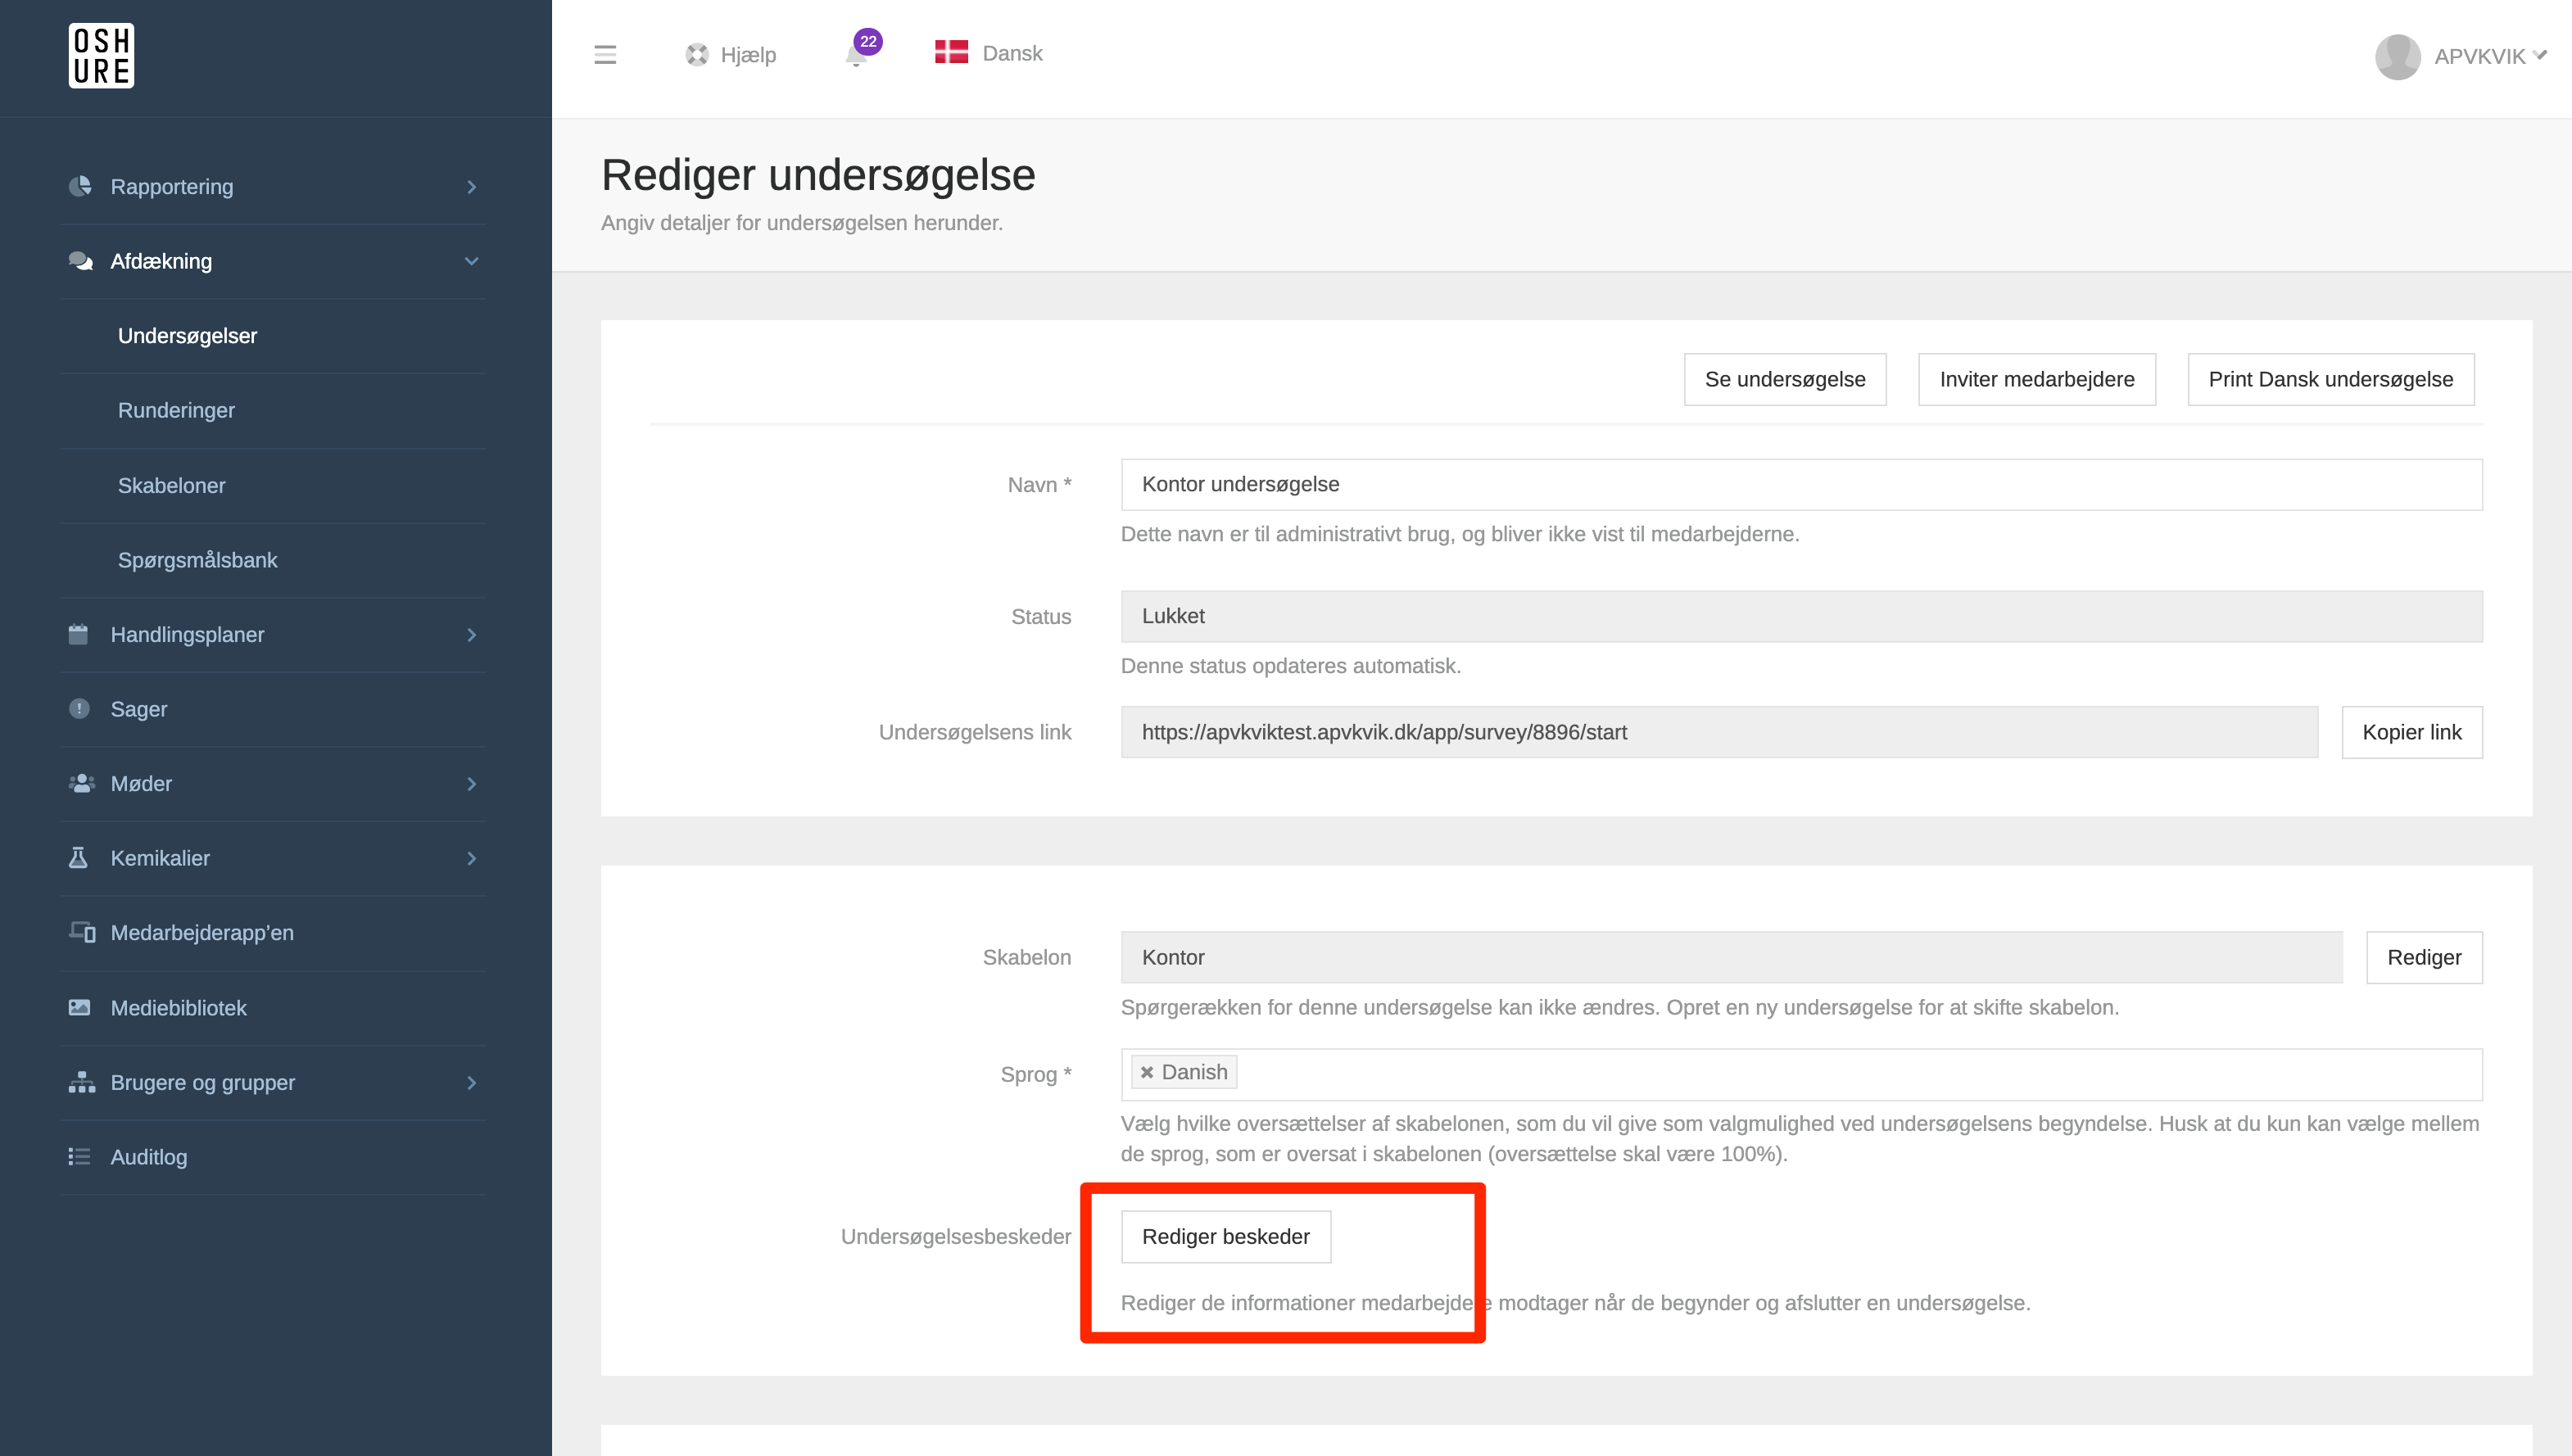Open the APVKVIK user dropdown
The image size is (2572, 1456).
[x=2490, y=57]
